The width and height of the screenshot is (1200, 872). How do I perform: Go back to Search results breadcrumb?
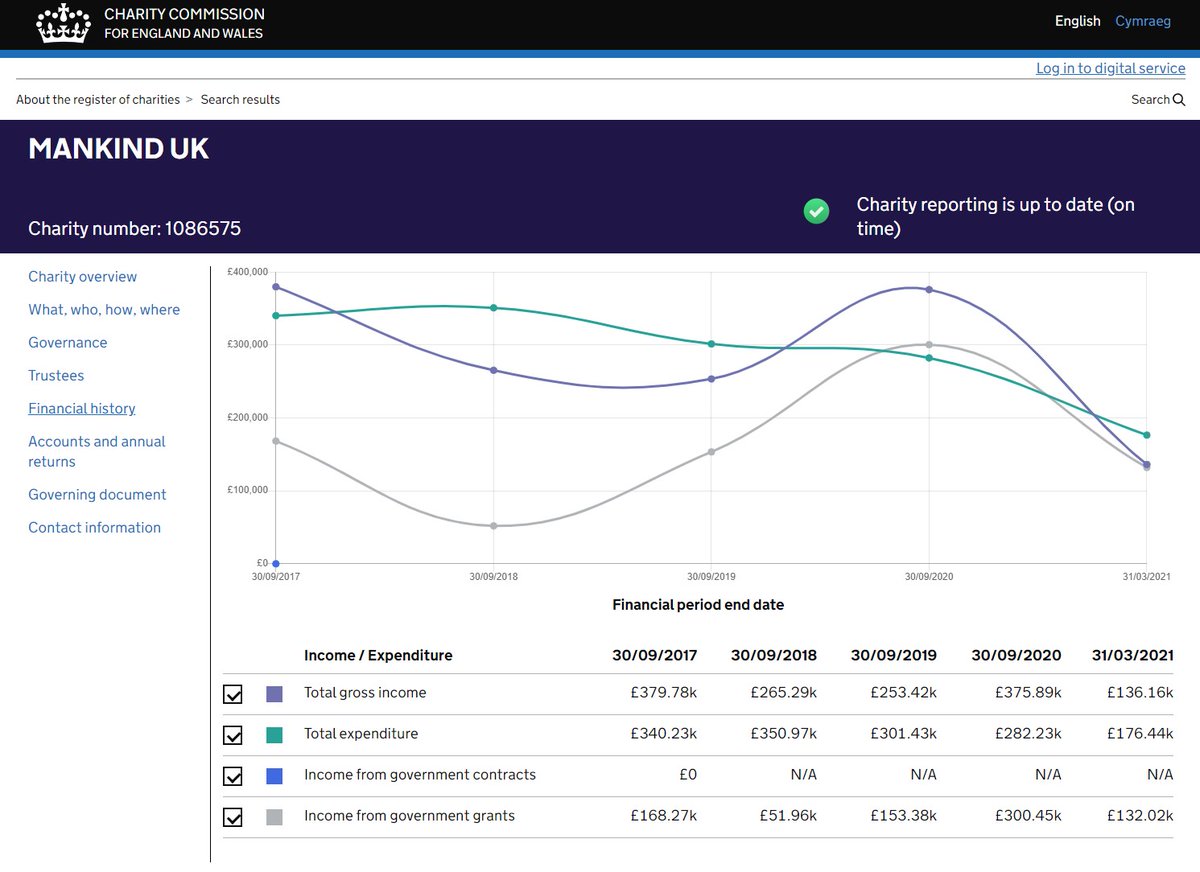[x=240, y=100]
